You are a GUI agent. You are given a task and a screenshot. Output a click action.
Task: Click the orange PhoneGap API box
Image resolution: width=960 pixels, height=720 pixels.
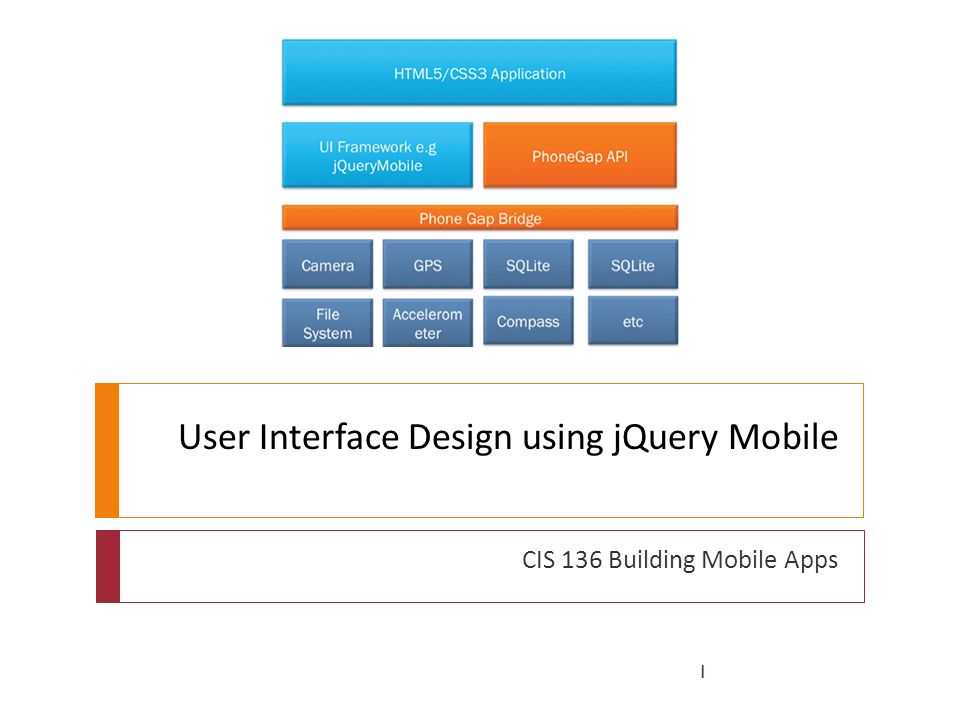pos(580,155)
